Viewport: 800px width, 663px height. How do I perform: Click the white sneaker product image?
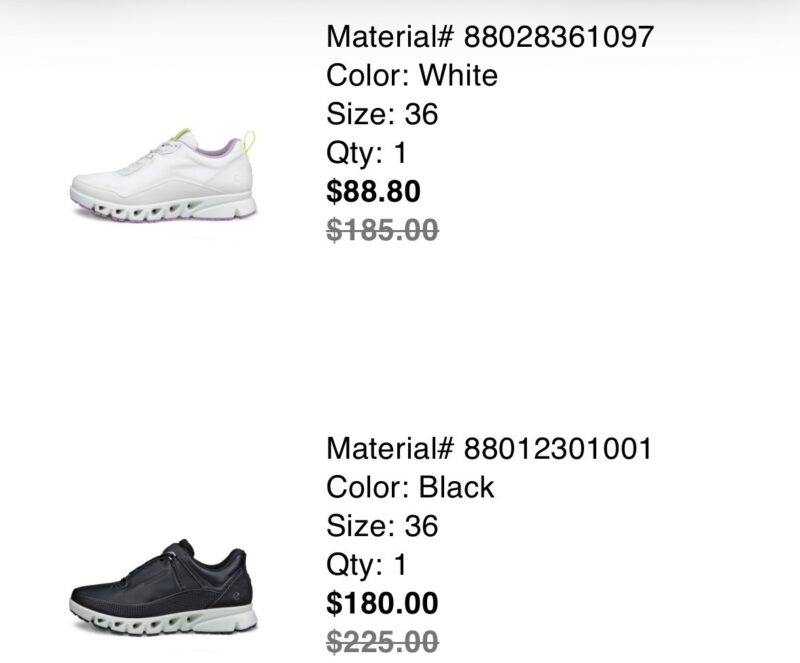coord(163,178)
